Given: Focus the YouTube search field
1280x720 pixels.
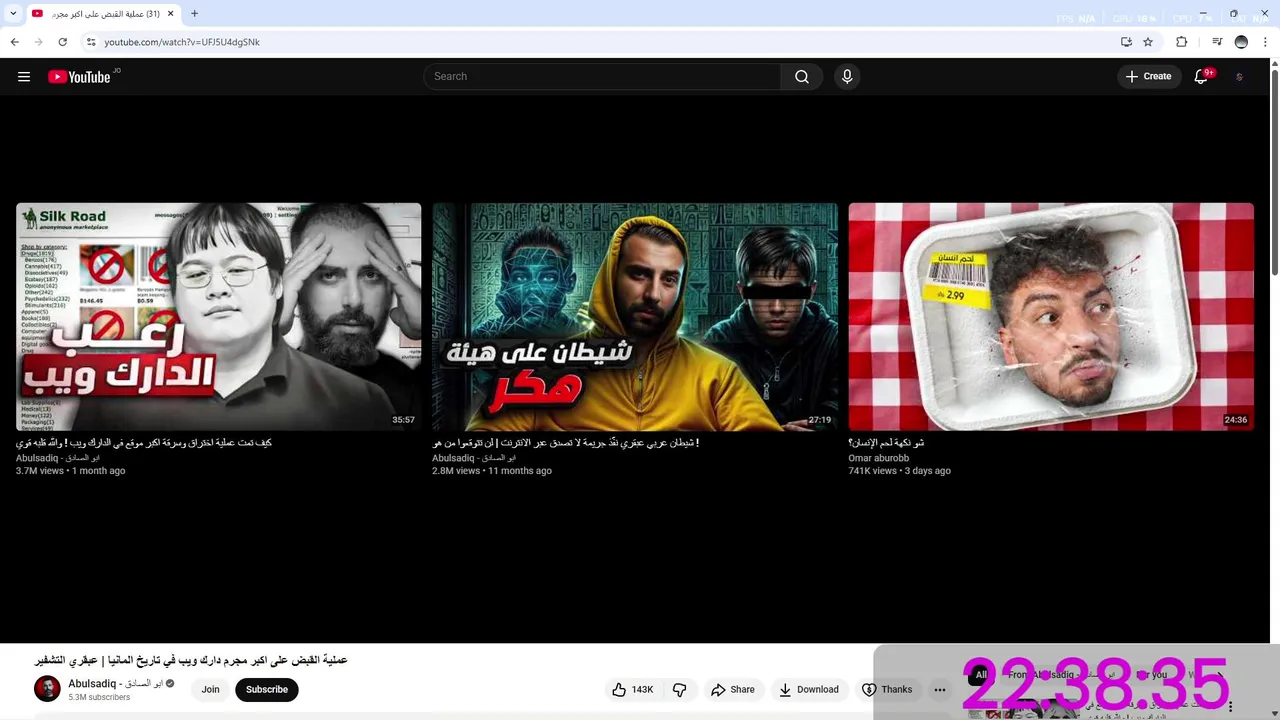Looking at the screenshot, I should (603, 77).
